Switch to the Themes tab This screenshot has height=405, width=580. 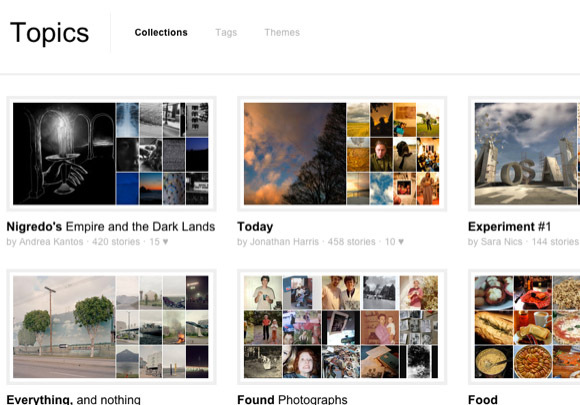[x=282, y=33]
